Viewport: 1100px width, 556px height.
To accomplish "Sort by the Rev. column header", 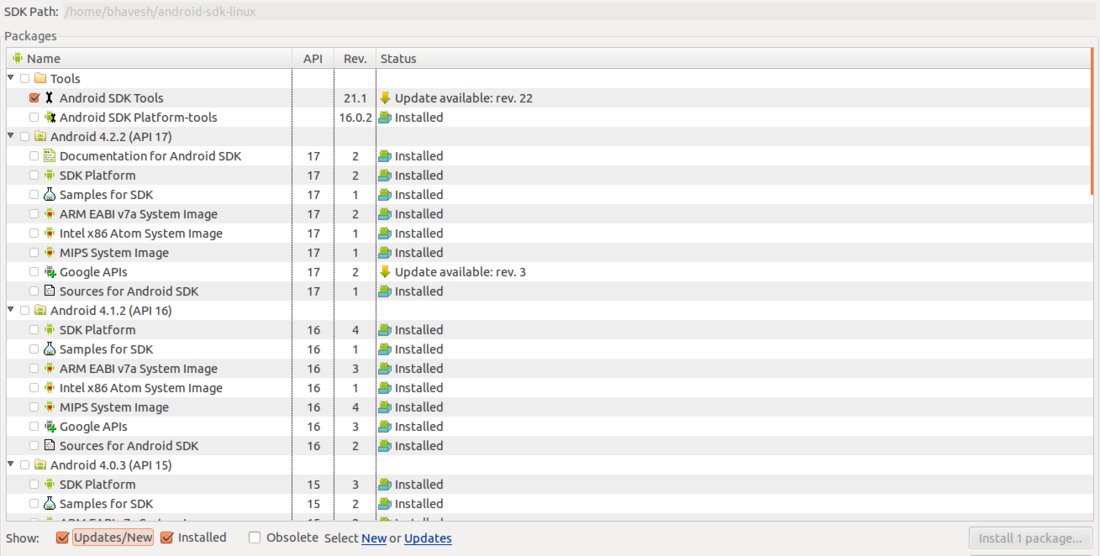I will point(355,58).
